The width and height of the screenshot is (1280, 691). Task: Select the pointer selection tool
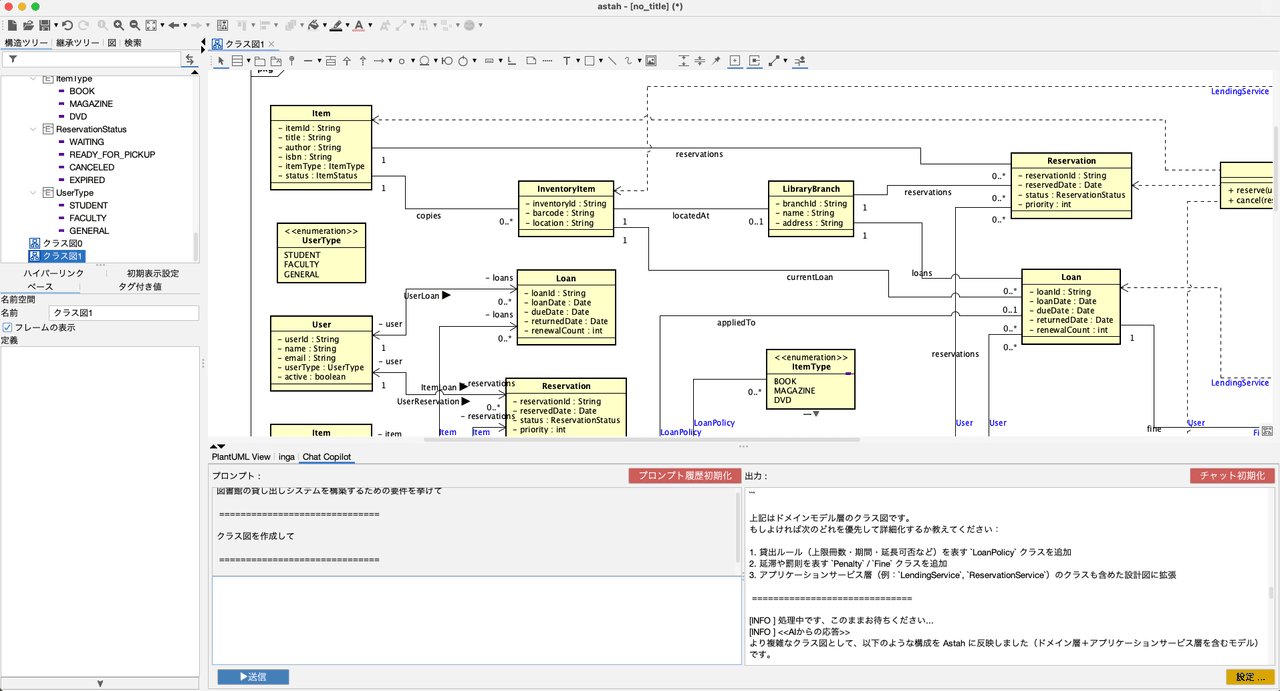click(x=222, y=61)
